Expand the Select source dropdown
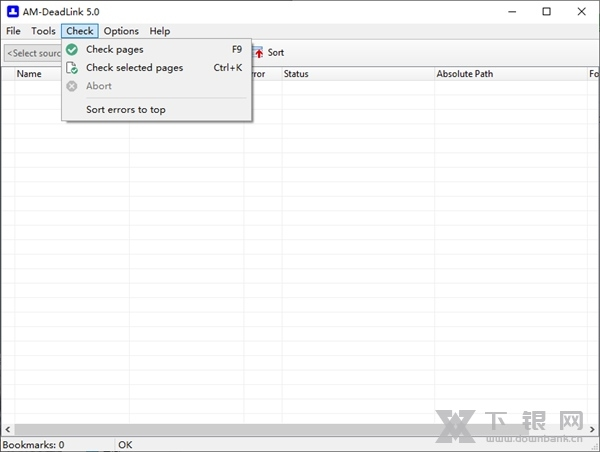 pos(33,53)
